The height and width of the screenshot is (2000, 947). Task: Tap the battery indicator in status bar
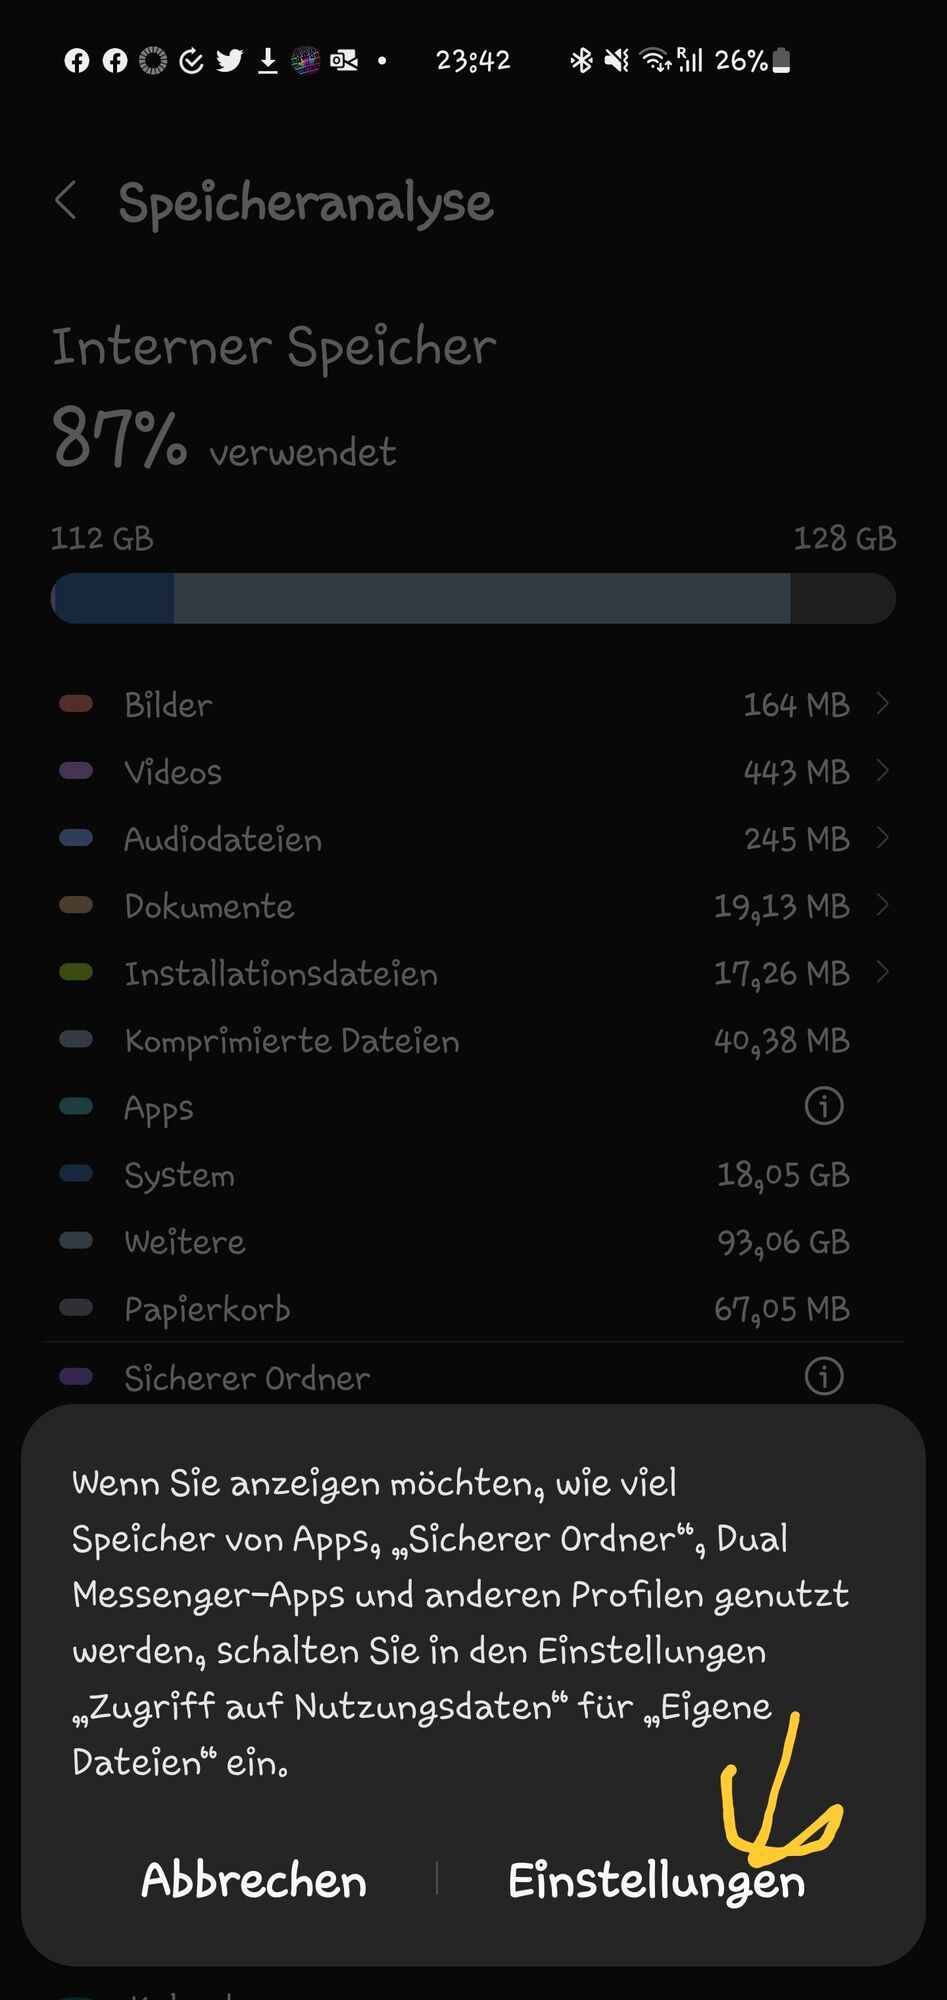coord(782,61)
